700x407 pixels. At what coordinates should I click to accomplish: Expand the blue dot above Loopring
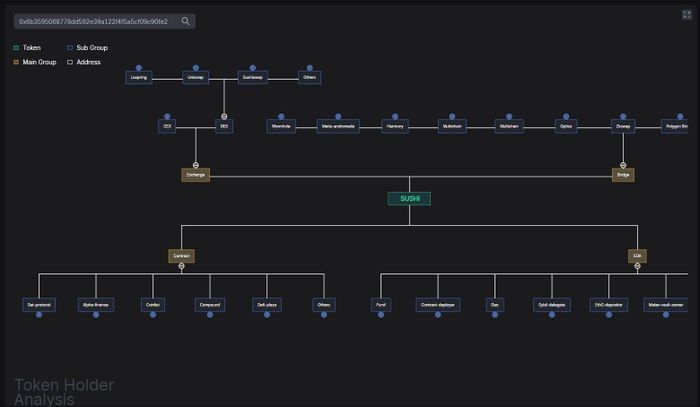tap(139, 68)
